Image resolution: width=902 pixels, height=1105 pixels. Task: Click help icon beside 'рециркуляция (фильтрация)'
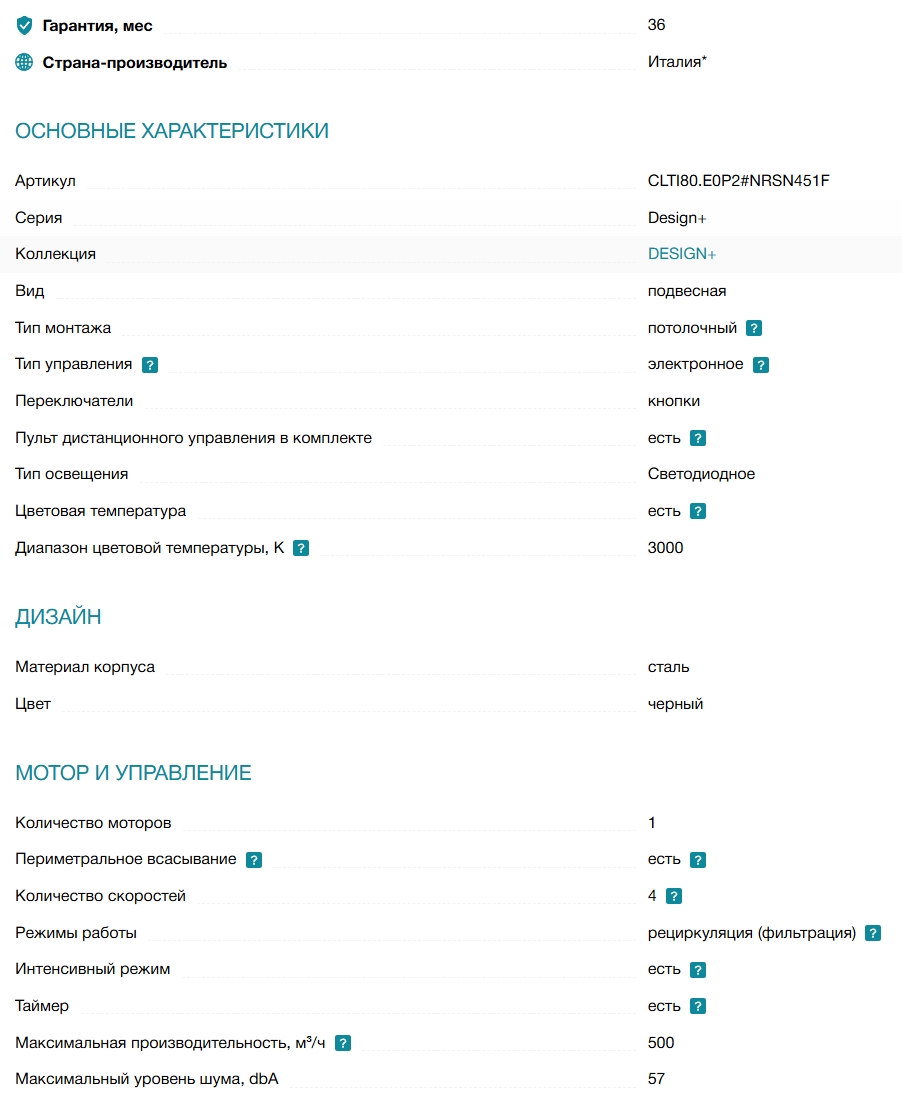pyautogui.click(x=873, y=933)
